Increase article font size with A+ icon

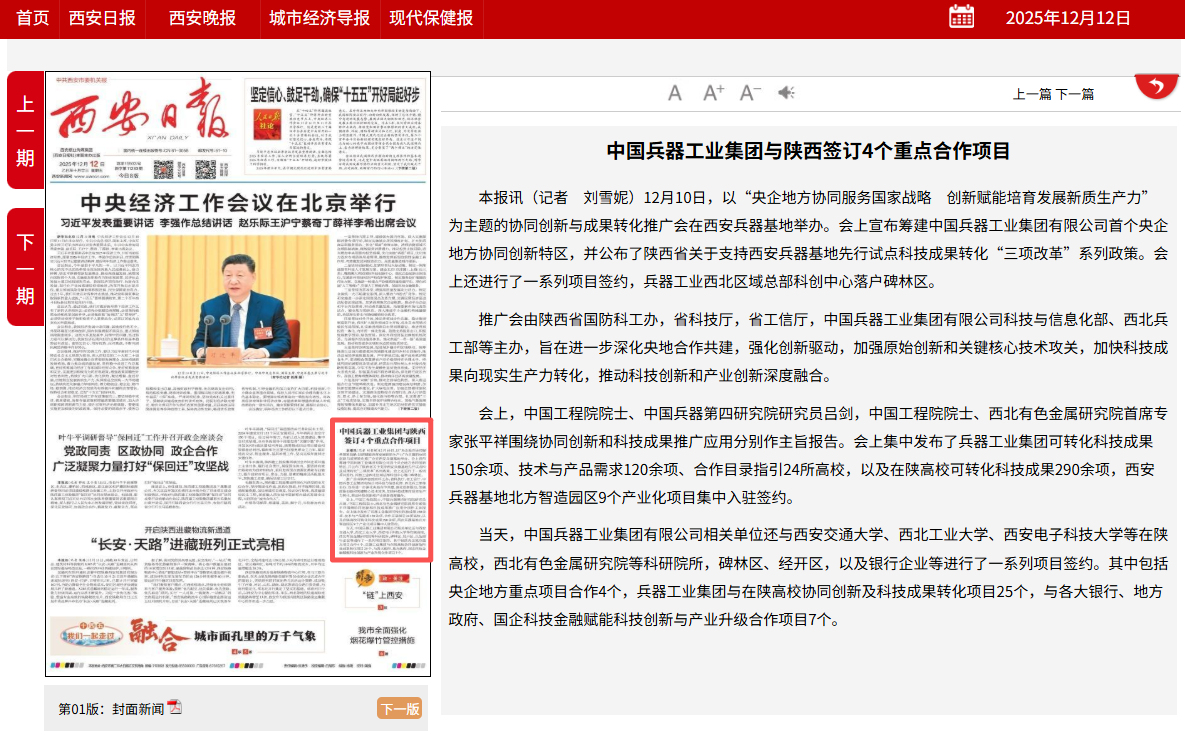pos(713,93)
